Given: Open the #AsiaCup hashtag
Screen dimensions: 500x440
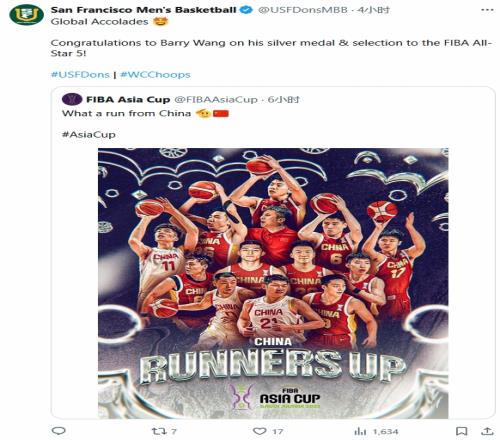Looking at the screenshot, I should pyautogui.click(x=89, y=134).
